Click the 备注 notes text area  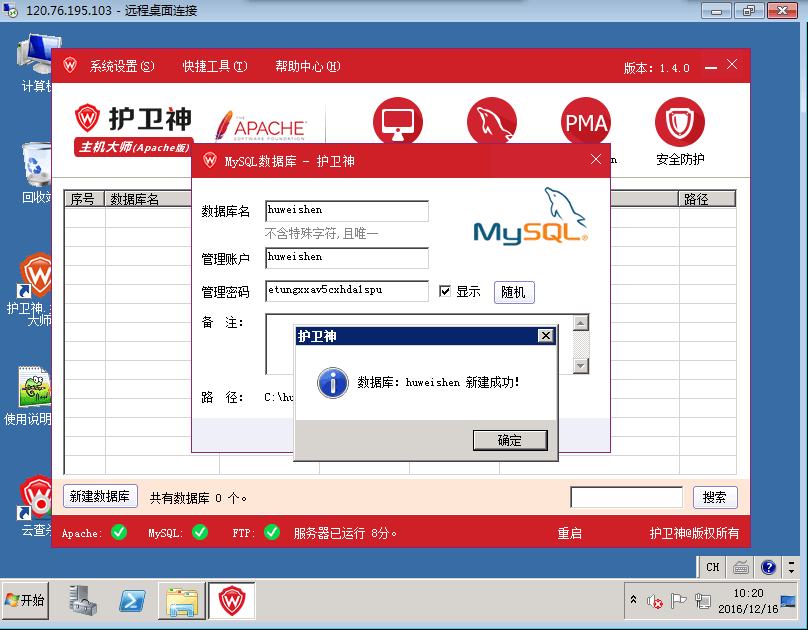(x=419, y=344)
